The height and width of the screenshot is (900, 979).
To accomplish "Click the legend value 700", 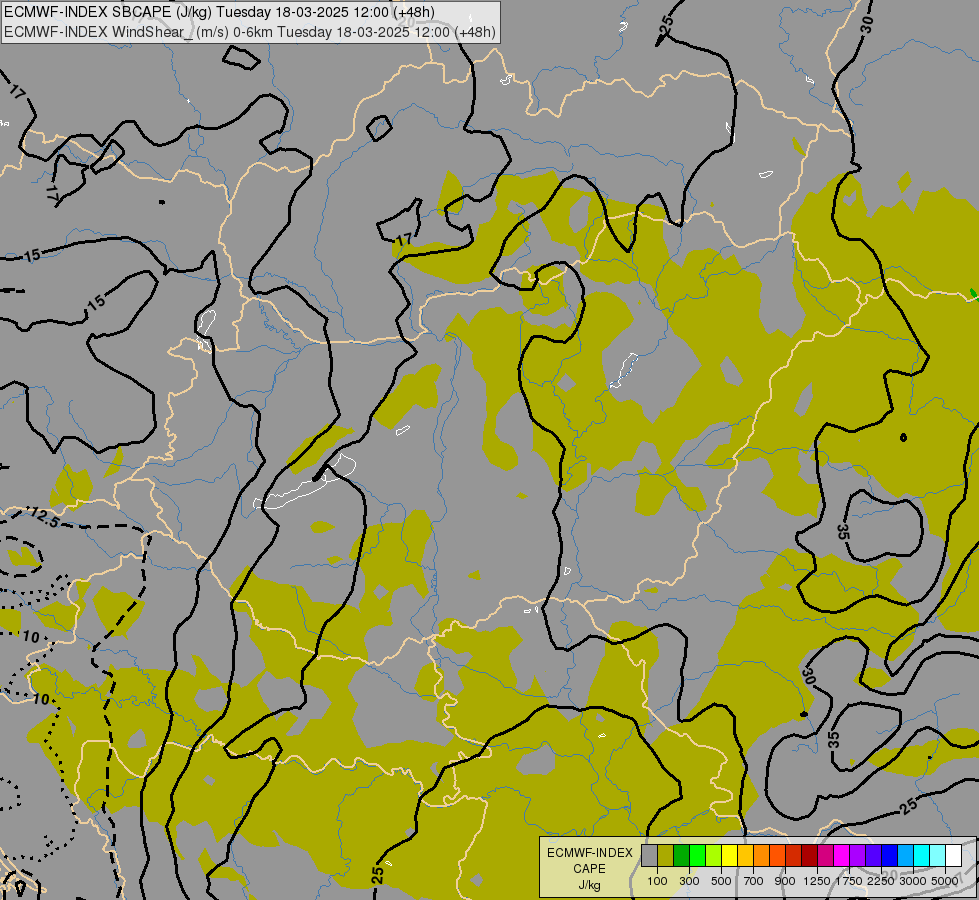I will [754, 881].
